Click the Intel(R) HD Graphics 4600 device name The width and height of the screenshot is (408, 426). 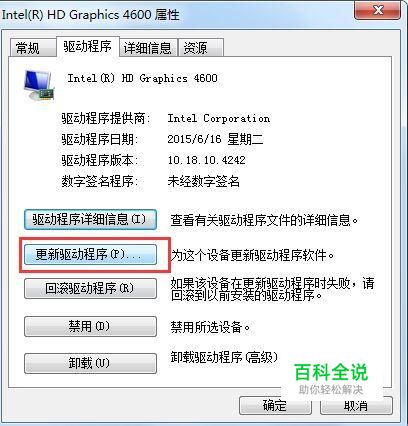pos(143,78)
